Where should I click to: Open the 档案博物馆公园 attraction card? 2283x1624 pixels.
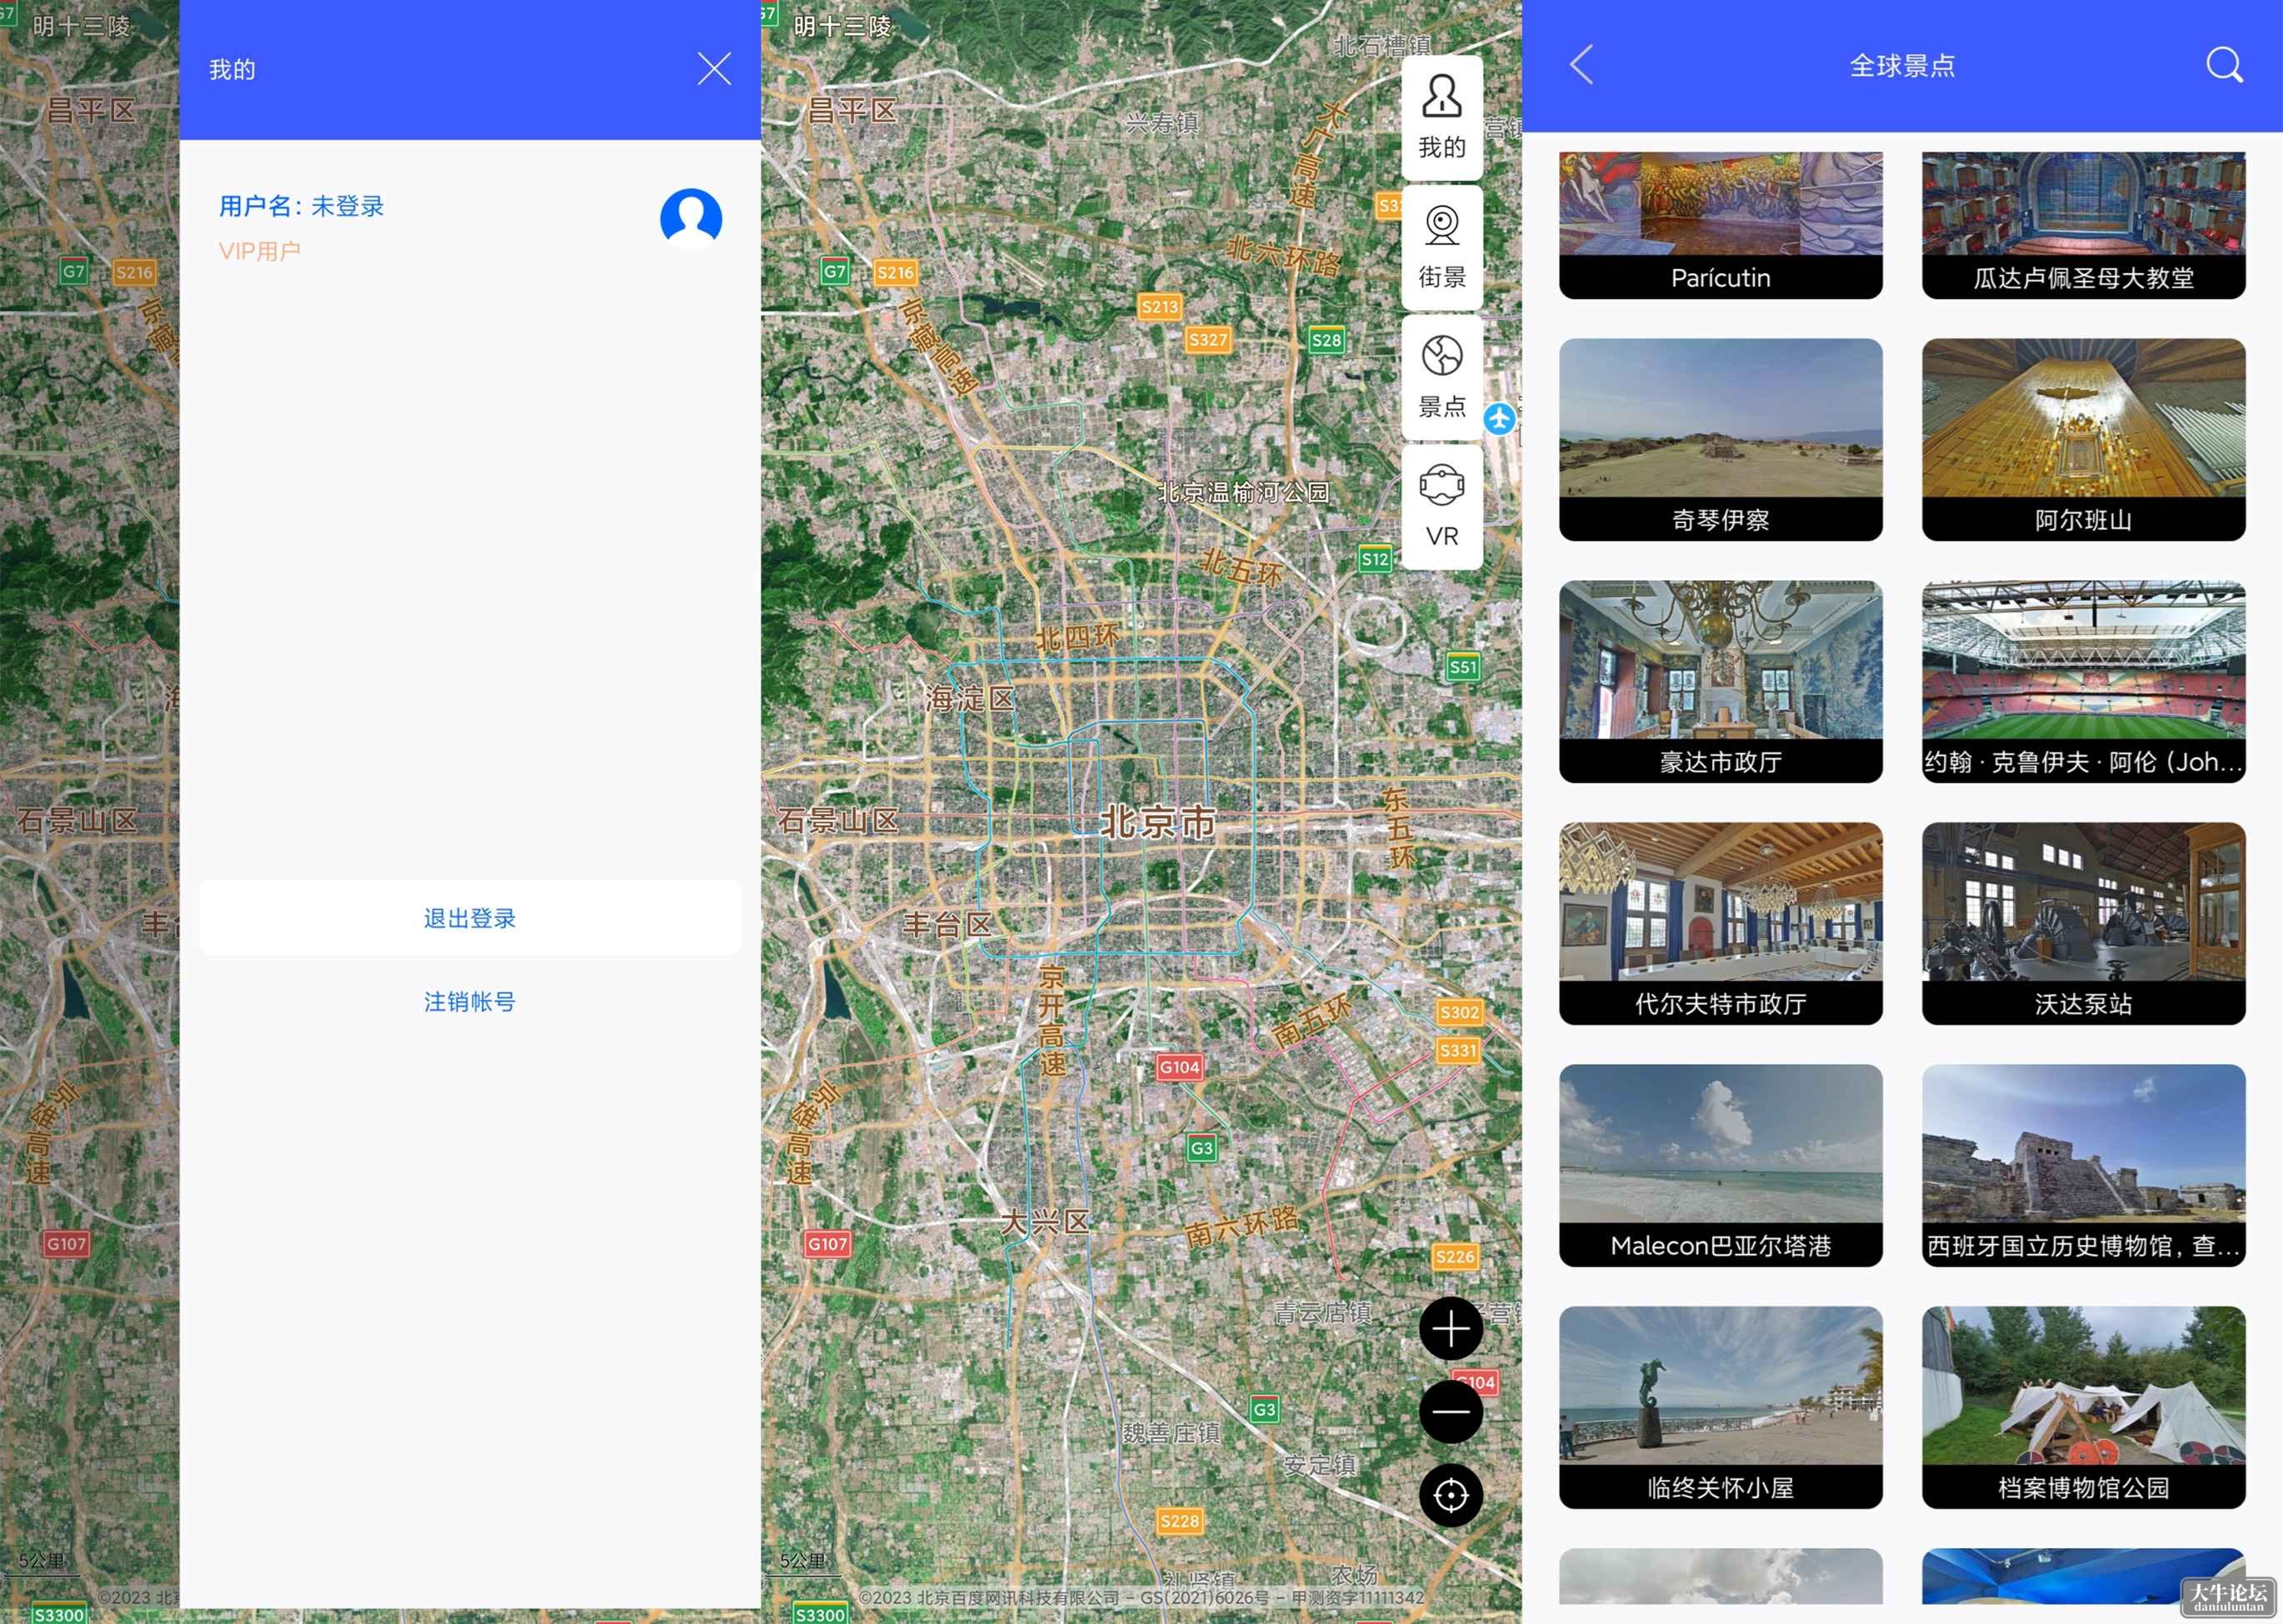pyautogui.click(x=2083, y=1407)
